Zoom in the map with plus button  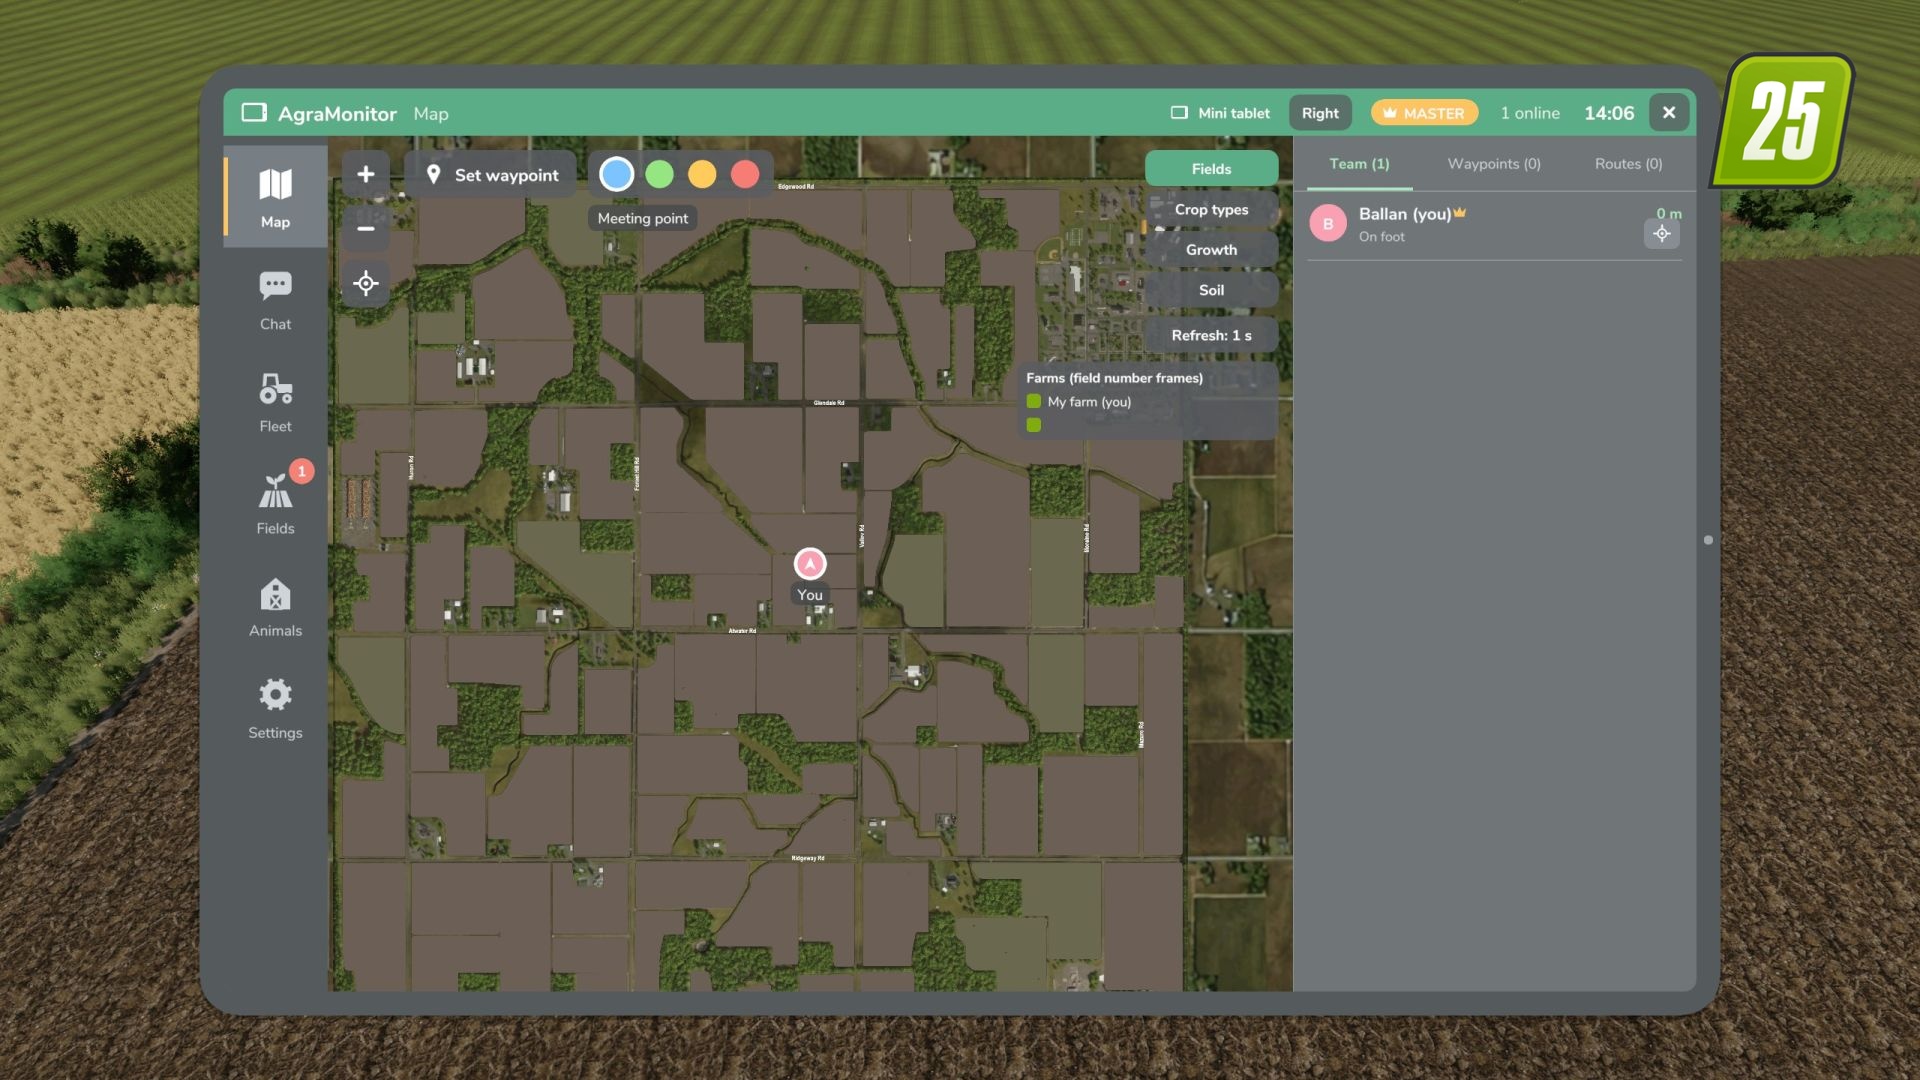366,174
